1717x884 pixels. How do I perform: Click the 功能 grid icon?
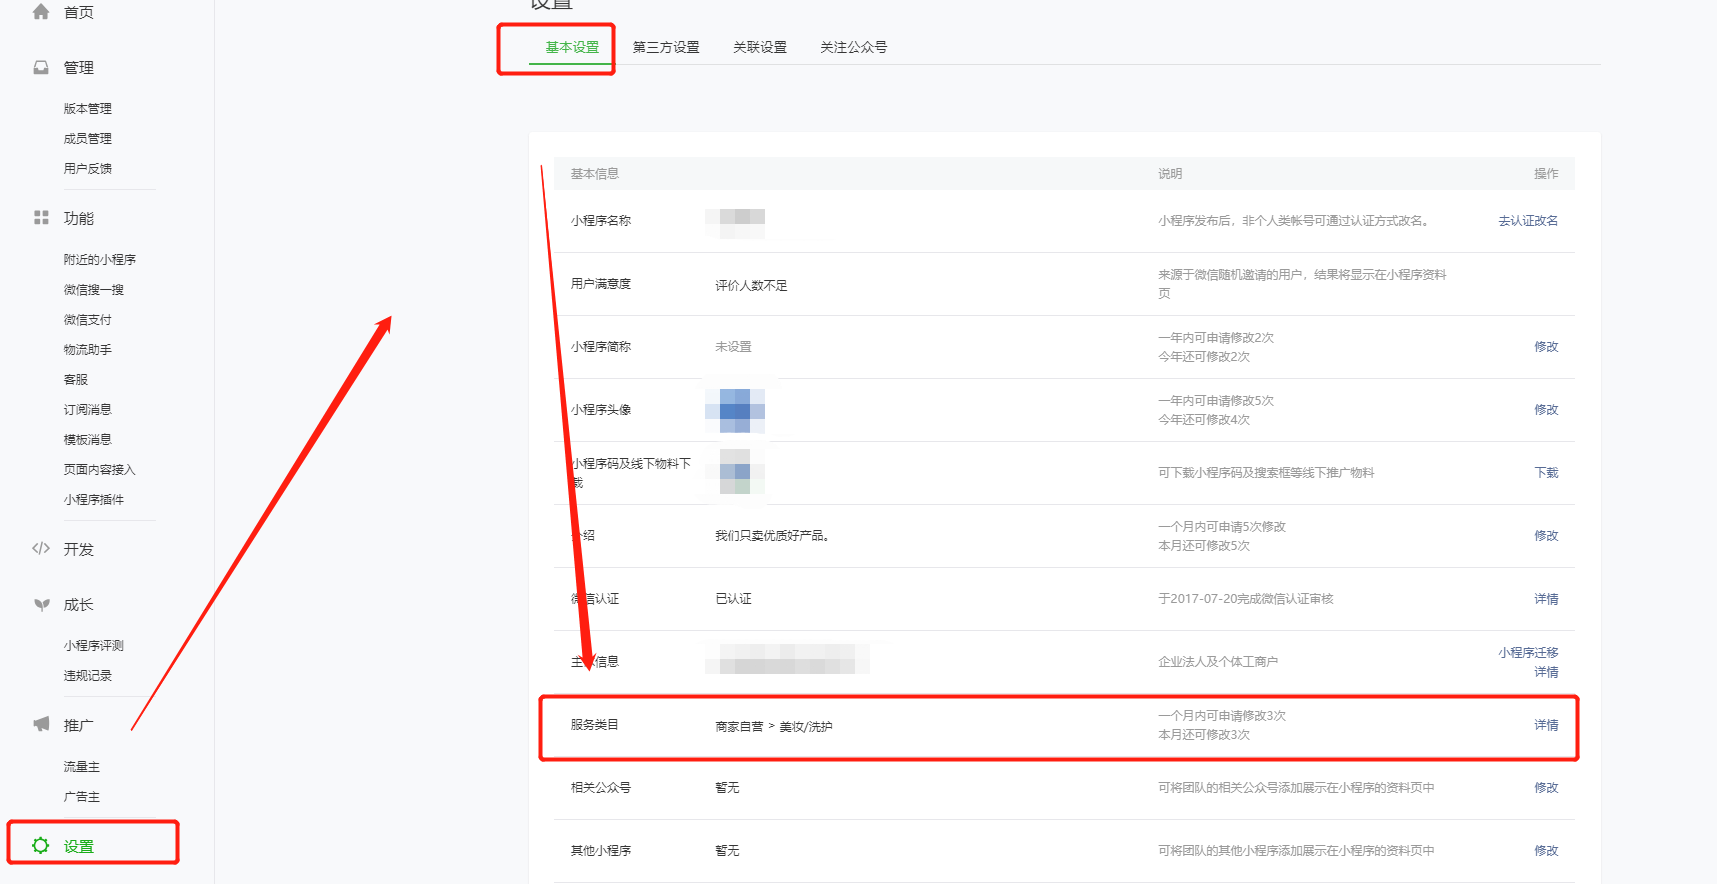pyautogui.click(x=41, y=218)
